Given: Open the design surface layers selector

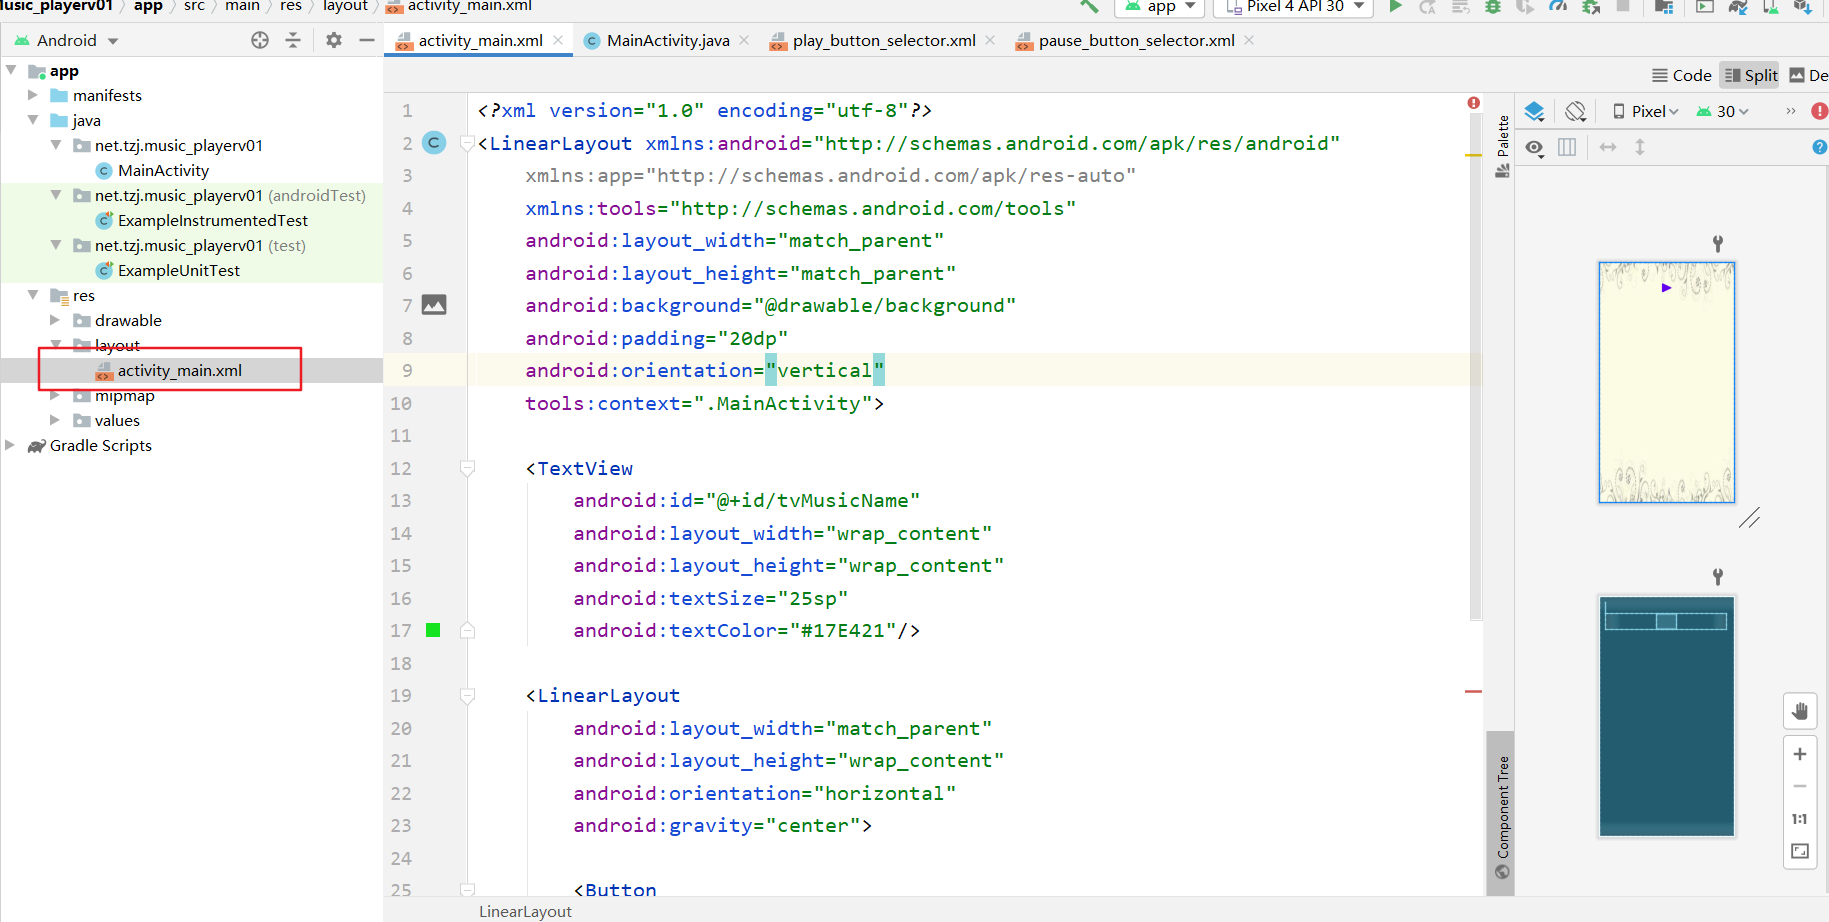Looking at the screenshot, I should [1535, 111].
